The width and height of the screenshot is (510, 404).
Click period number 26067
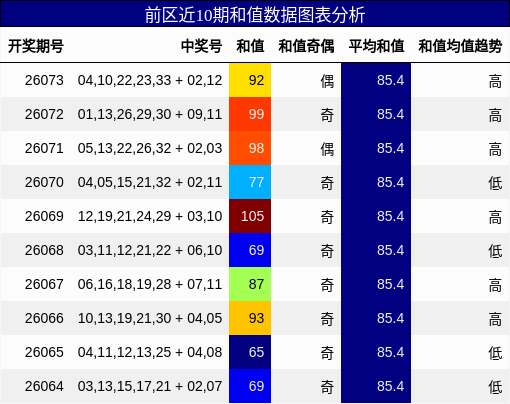click(x=44, y=284)
